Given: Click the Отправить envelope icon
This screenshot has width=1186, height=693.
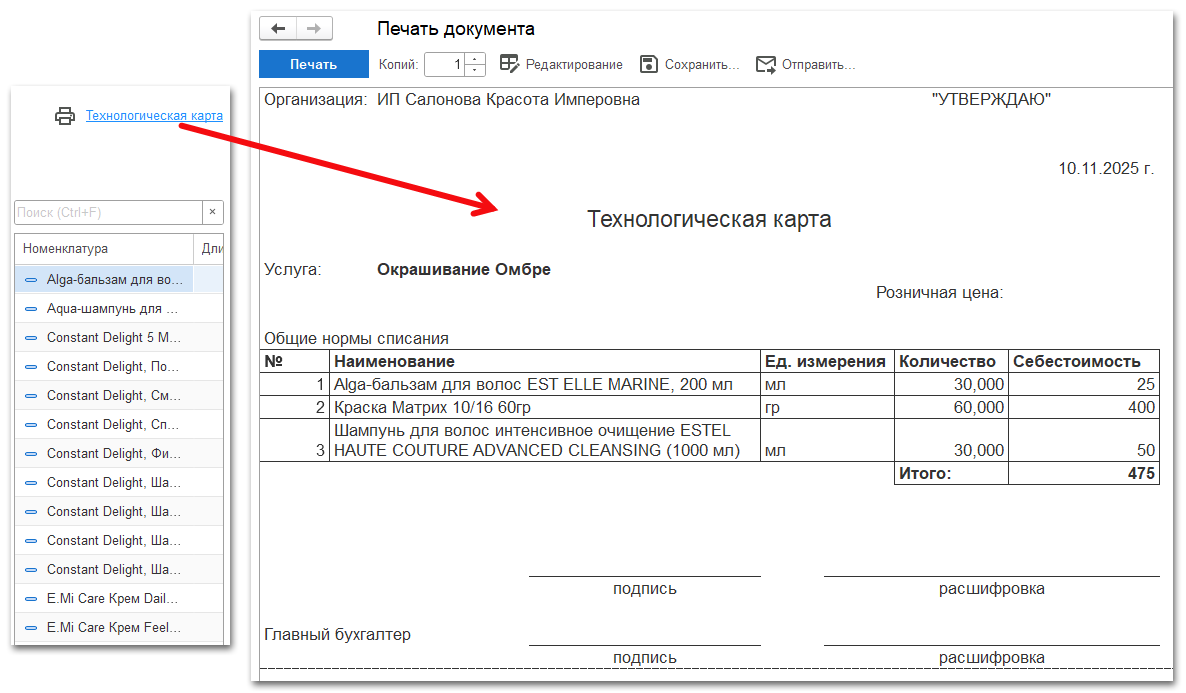Looking at the screenshot, I should point(766,64).
